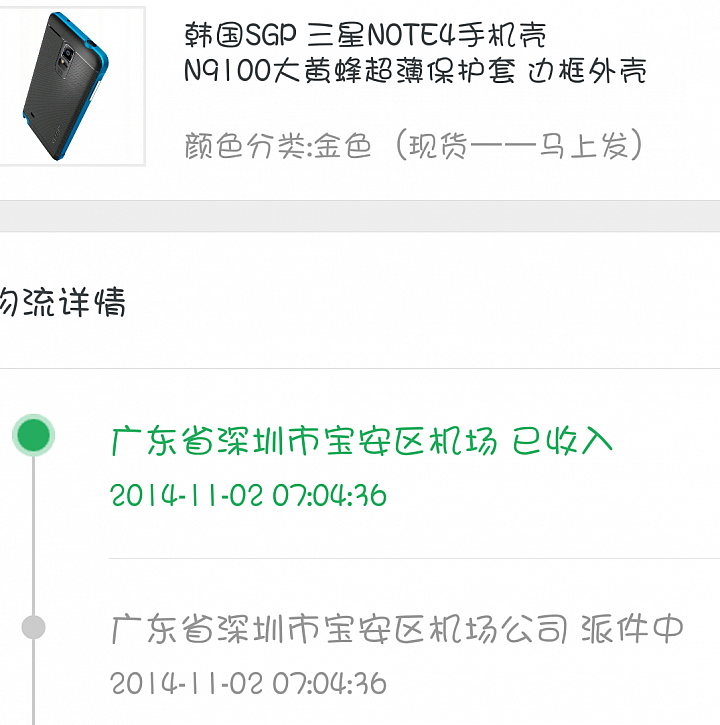Open product title 韩国SGP 三星NOTE4手机壳
The width and height of the screenshot is (720, 725).
click(x=365, y=35)
